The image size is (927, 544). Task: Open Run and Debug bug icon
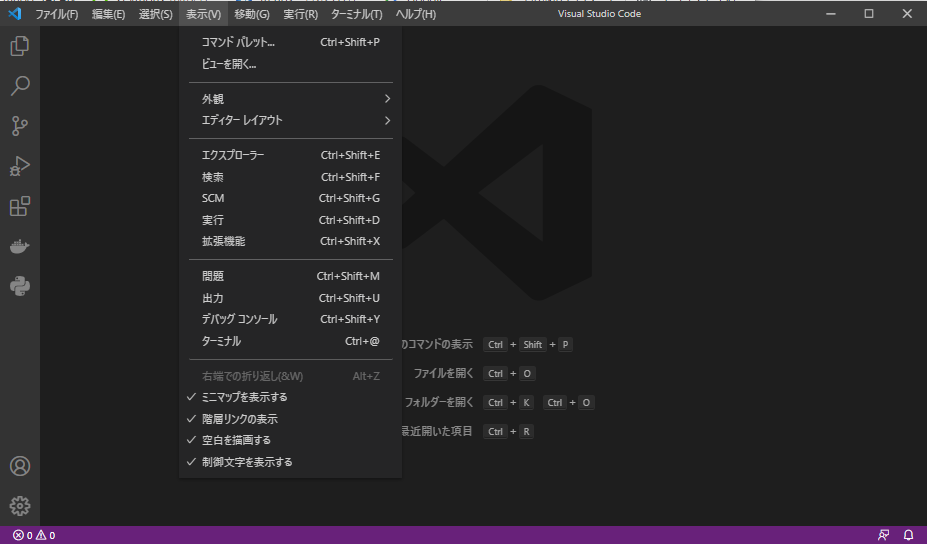(20, 166)
